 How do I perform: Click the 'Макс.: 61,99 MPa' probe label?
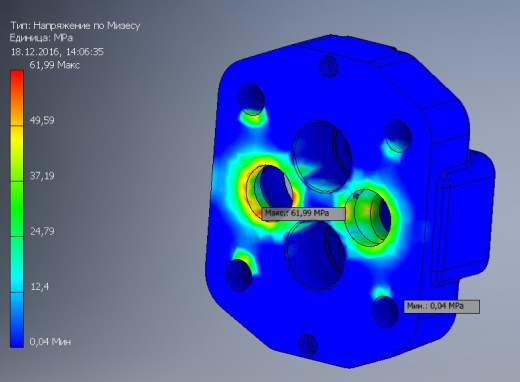point(303,213)
